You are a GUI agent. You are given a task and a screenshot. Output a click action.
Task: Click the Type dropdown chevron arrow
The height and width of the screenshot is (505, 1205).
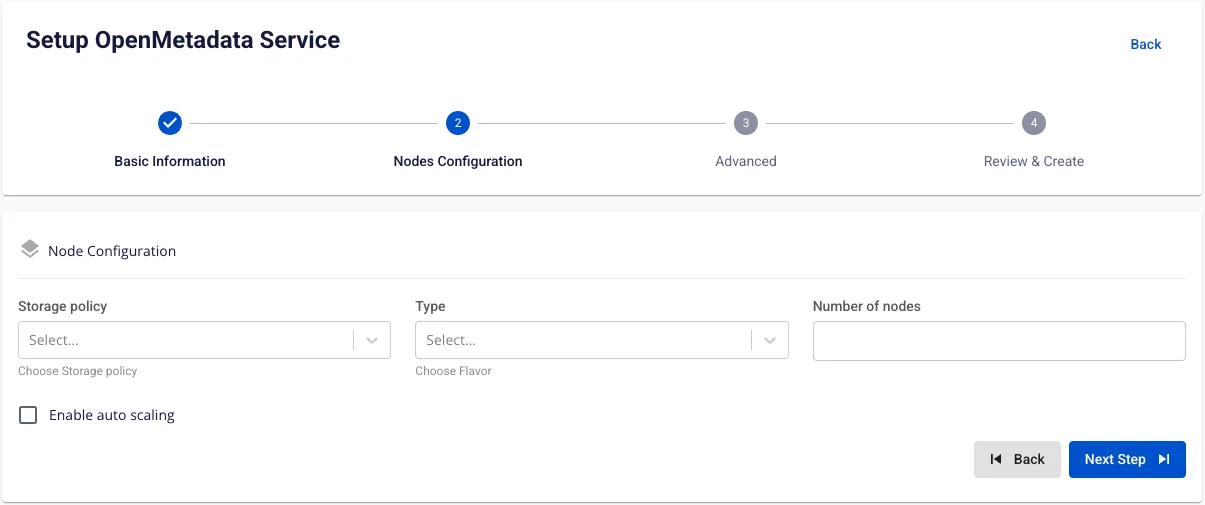[x=770, y=340]
